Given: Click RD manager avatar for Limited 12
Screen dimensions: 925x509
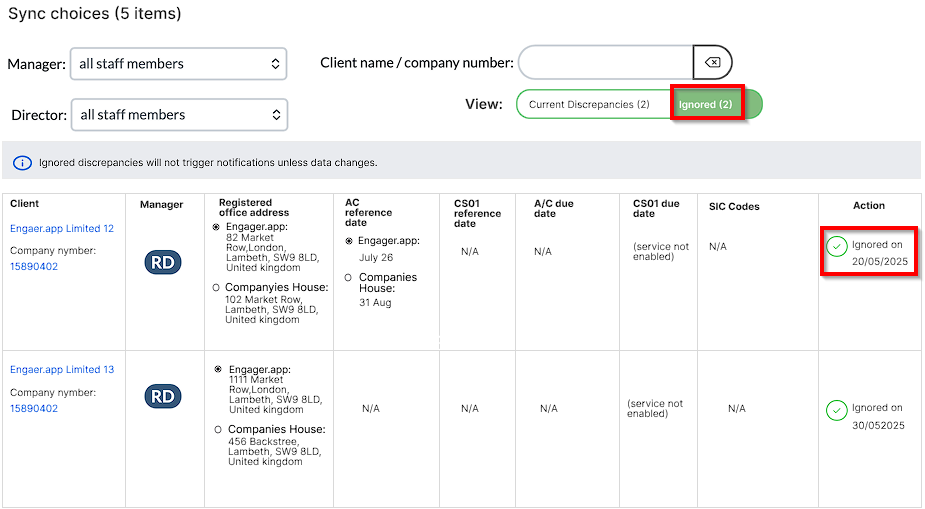Looking at the screenshot, I should click(162, 263).
